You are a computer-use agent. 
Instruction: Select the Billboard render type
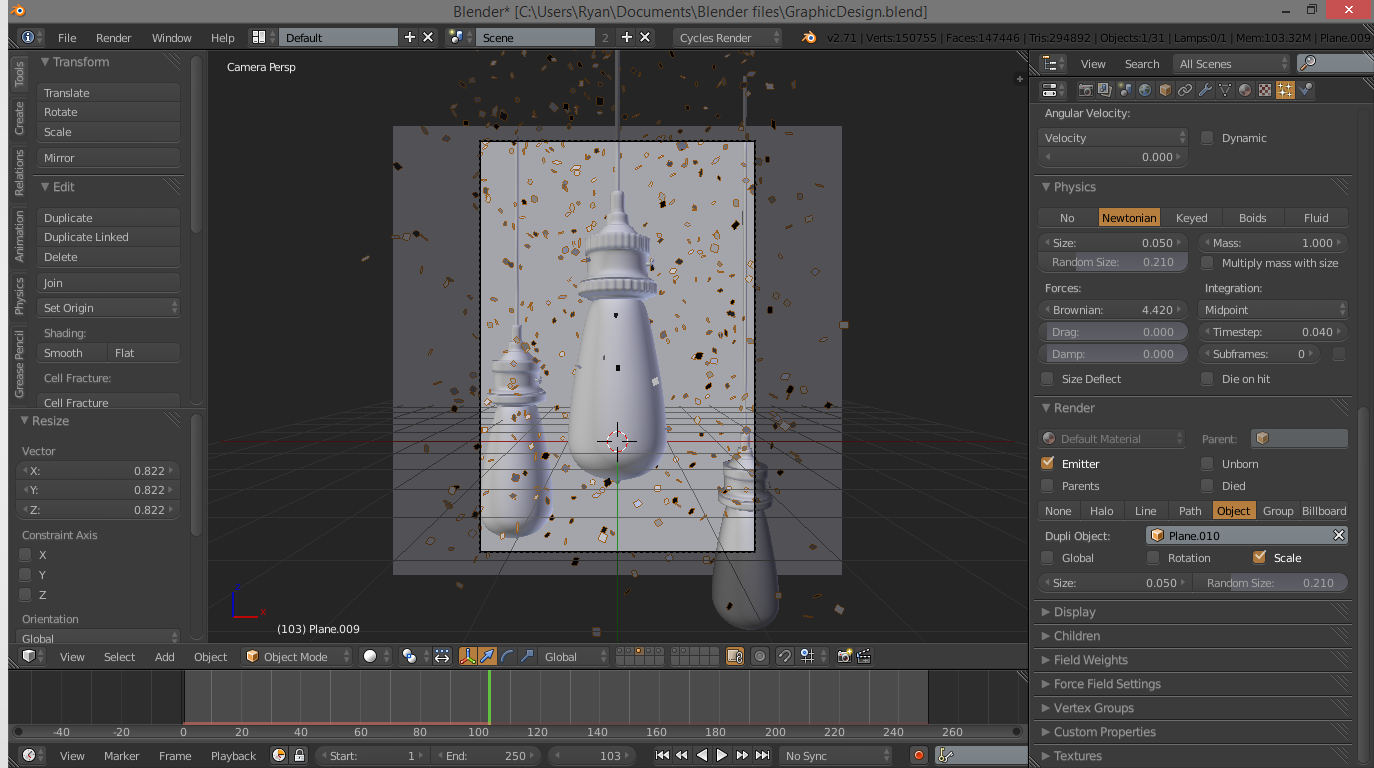[1324, 510]
